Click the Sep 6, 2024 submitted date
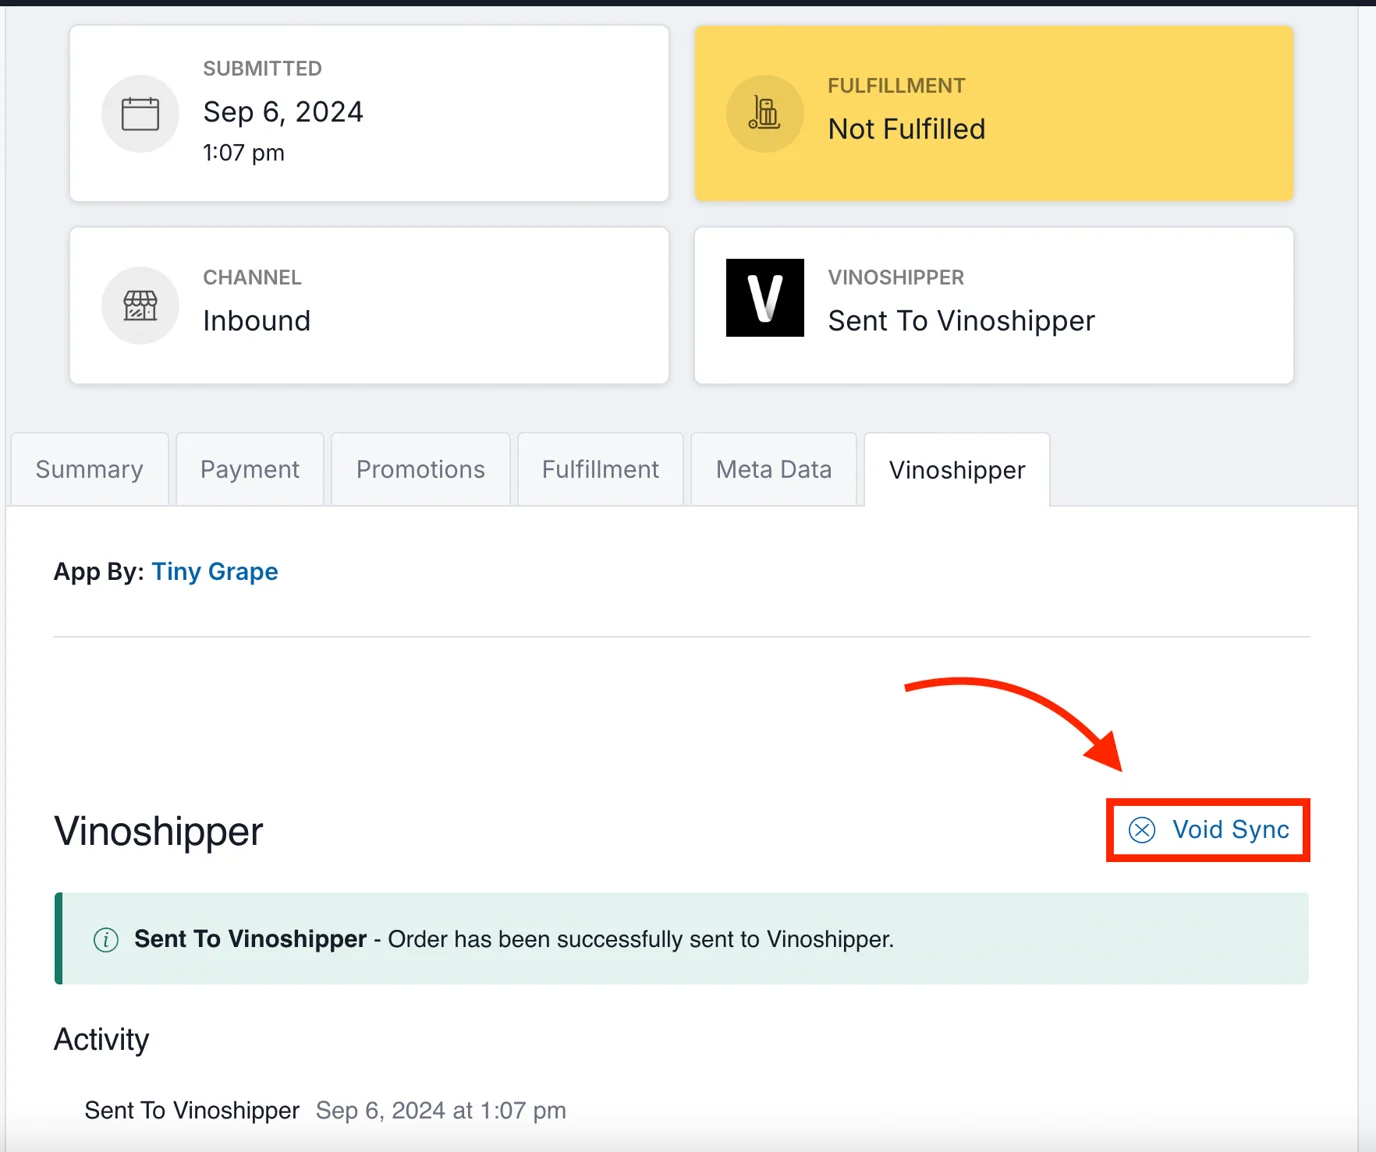 coord(283,112)
